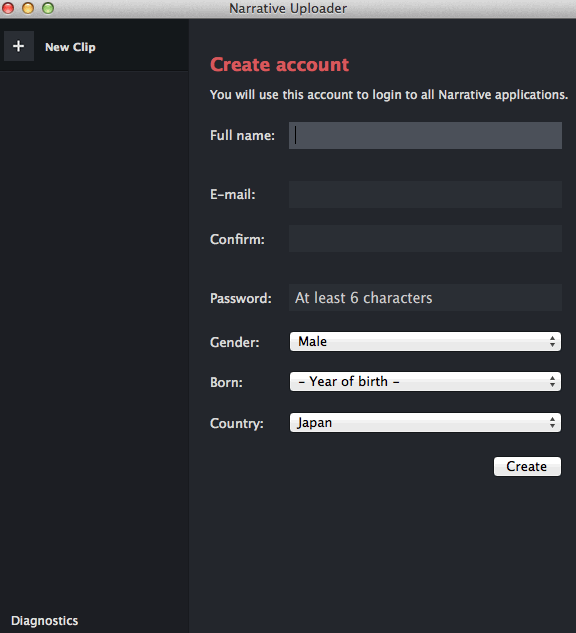576x633 pixels.
Task: Open the Diagnostics link in the sidebar
Action: tap(44, 620)
